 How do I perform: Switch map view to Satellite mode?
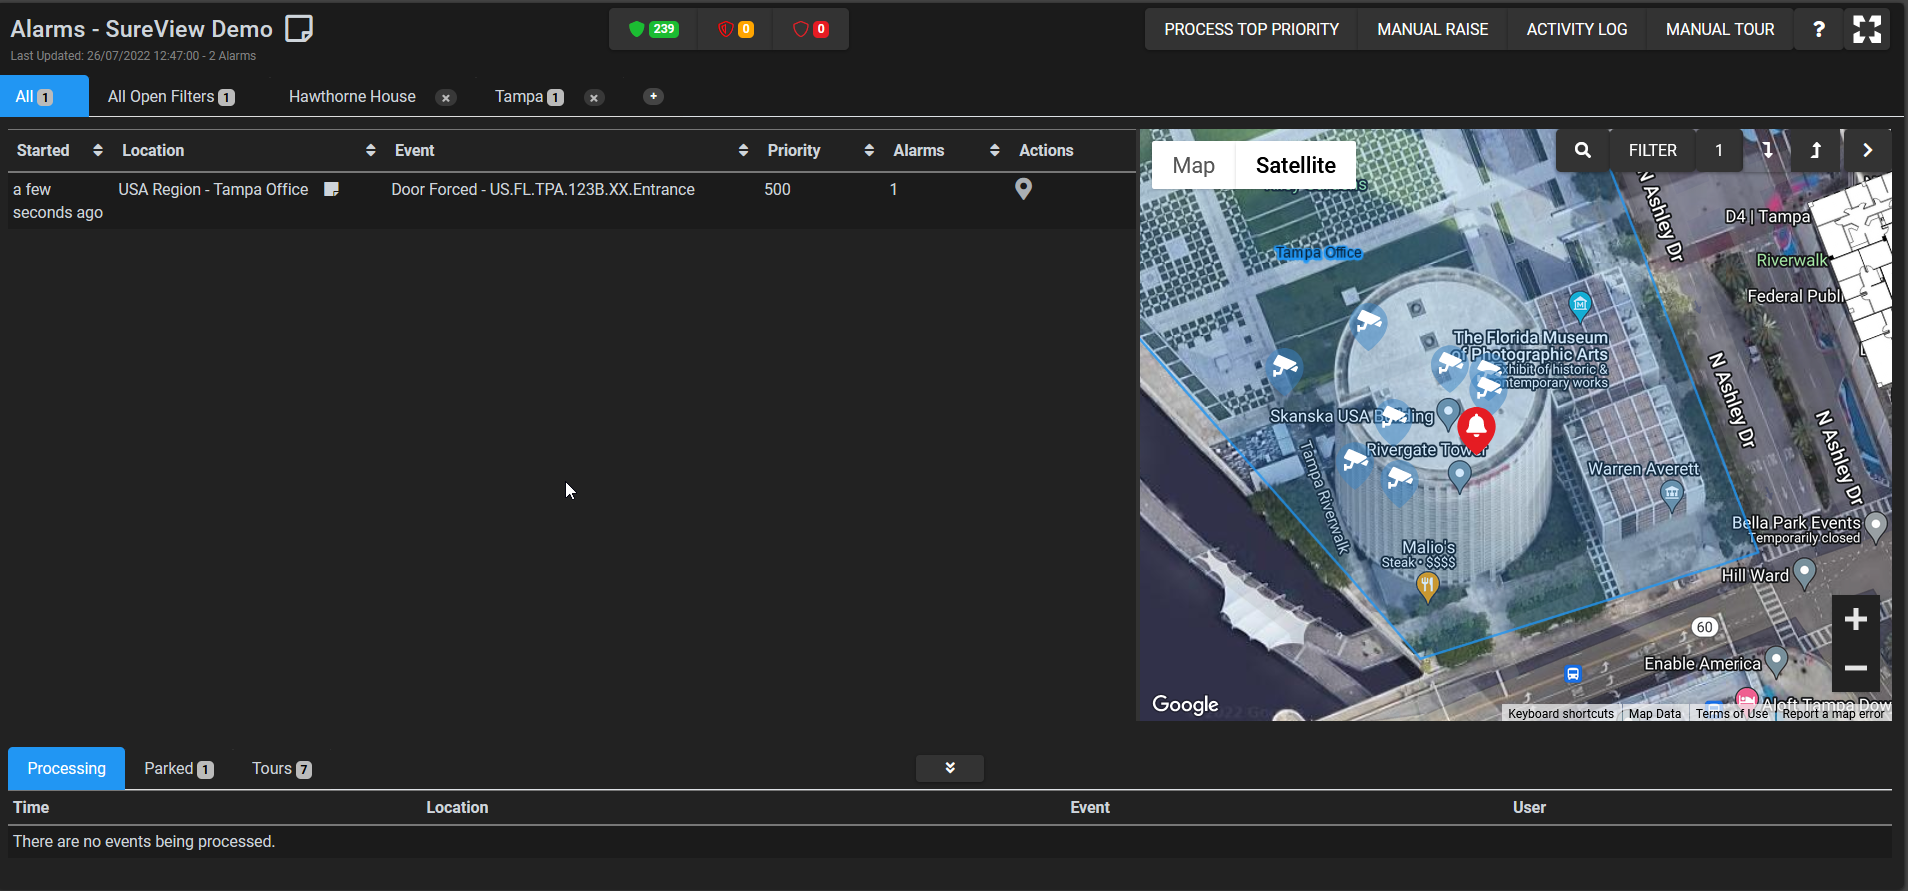point(1296,165)
